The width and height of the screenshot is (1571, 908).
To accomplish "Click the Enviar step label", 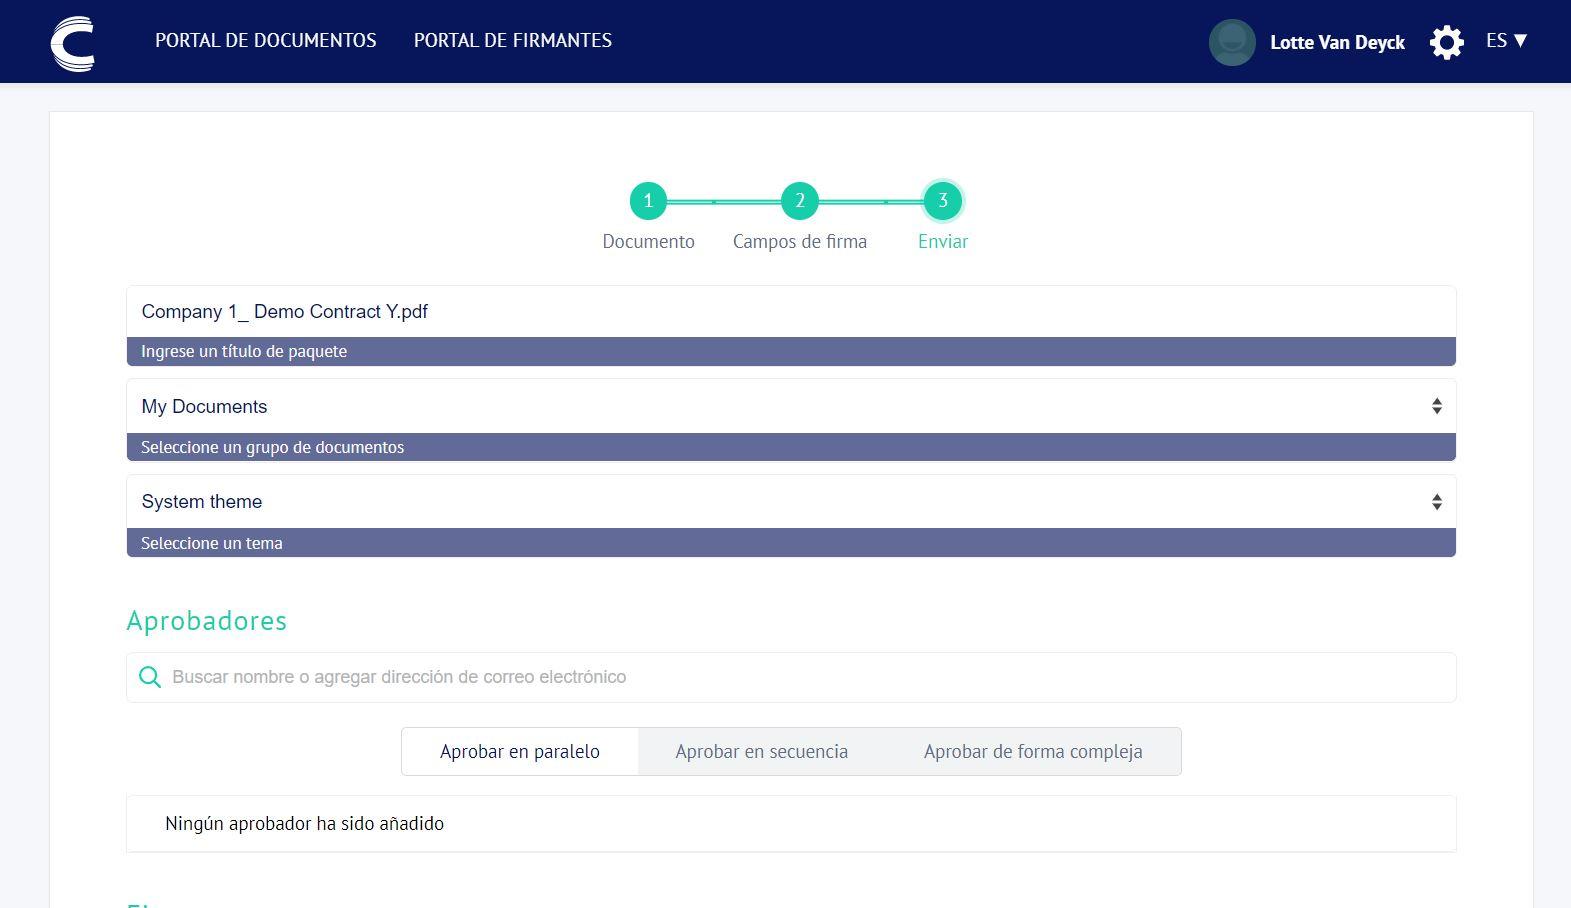I will coord(943,242).
